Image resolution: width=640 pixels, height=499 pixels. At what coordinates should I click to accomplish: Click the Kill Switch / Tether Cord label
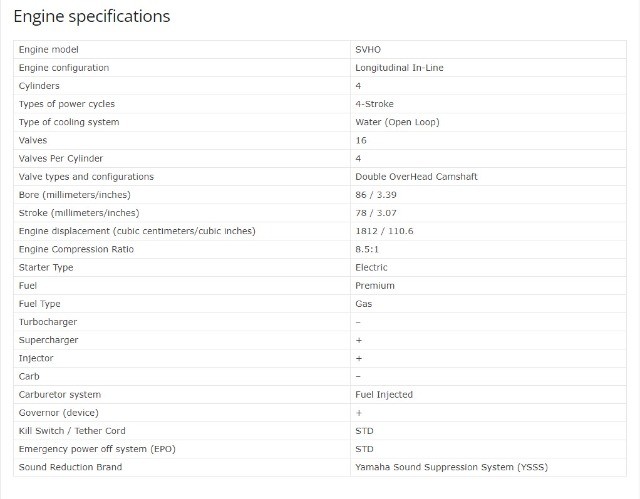[x=72, y=431]
